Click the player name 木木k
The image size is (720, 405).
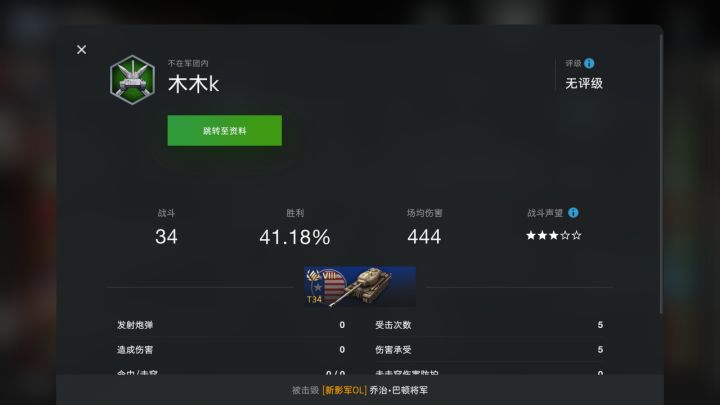click(193, 84)
